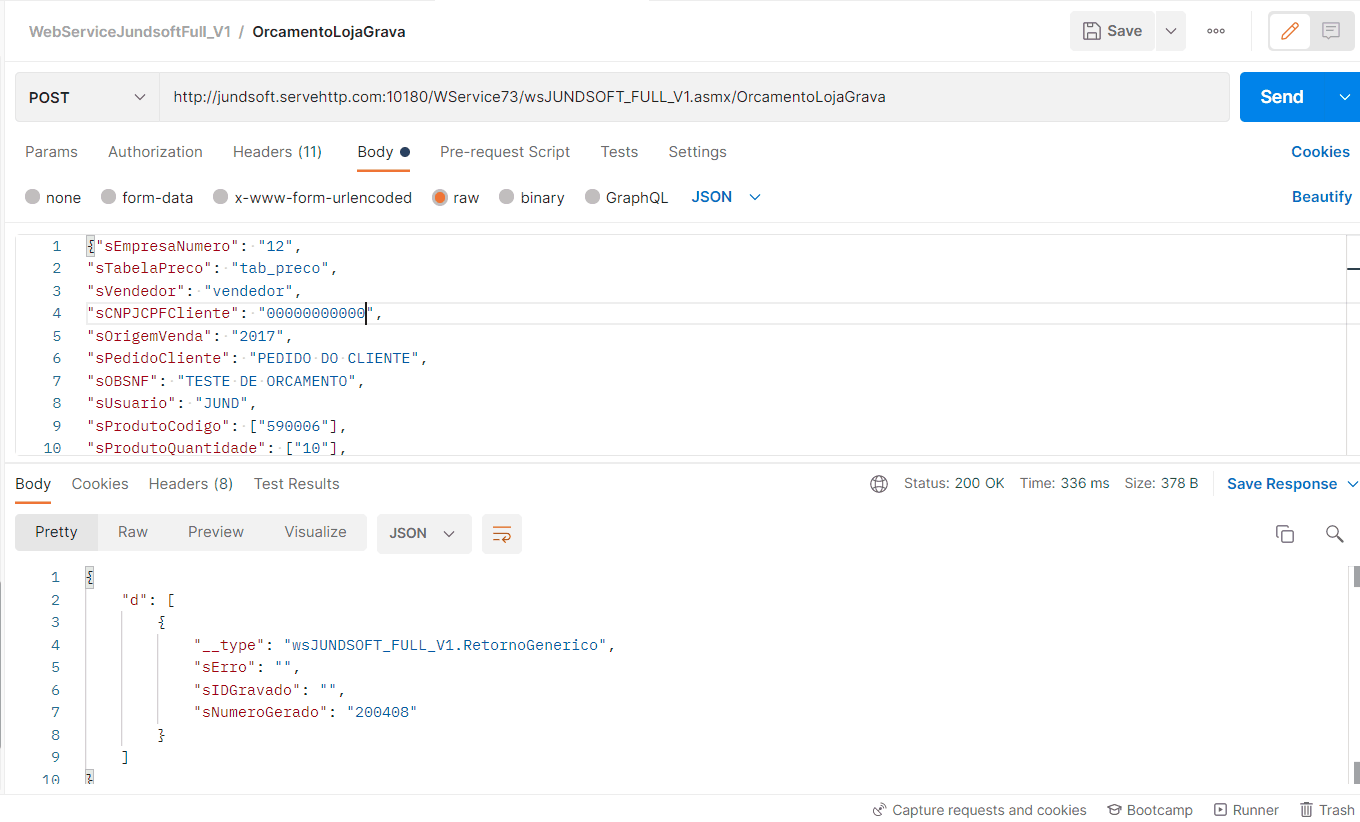Select the binary body option
The width and height of the screenshot is (1360, 822).
point(532,198)
